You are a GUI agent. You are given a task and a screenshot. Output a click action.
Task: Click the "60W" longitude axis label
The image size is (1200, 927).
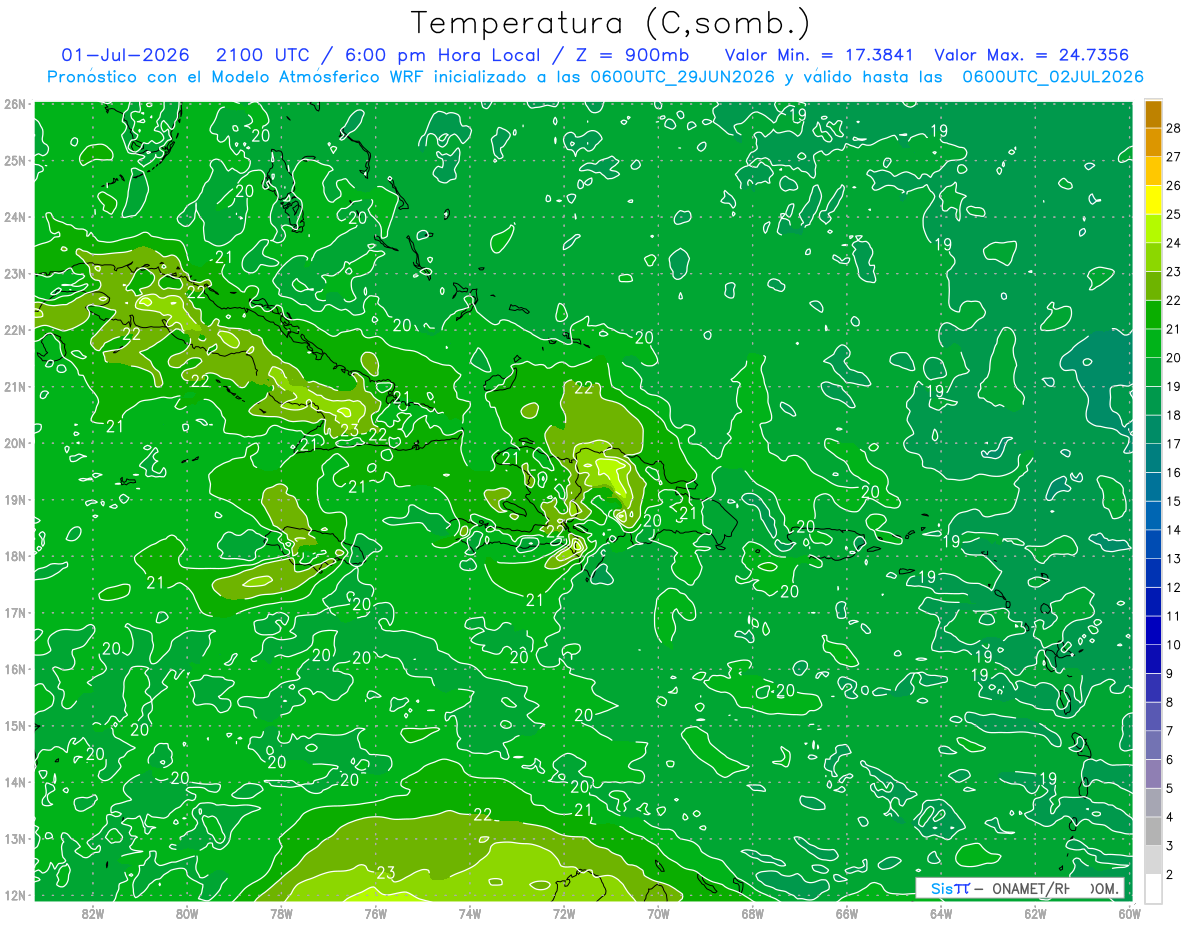coord(1129,912)
